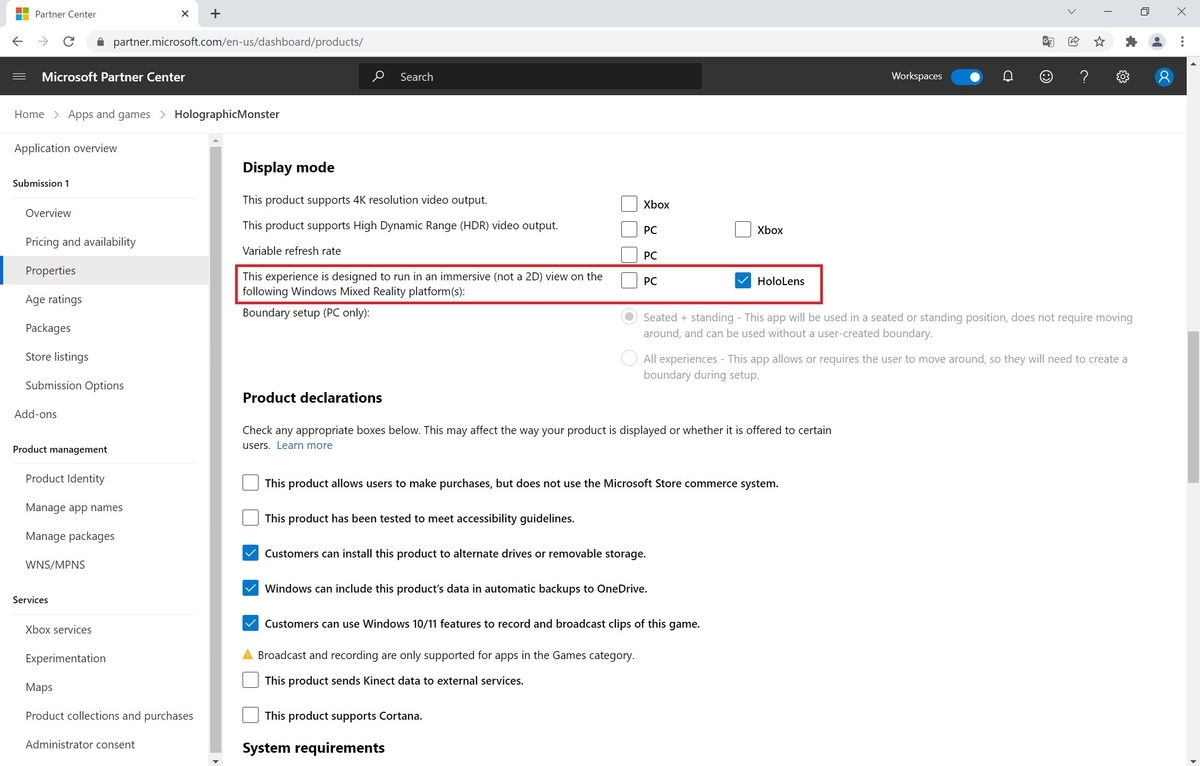Click the notifications bell icon
This screenshot has height=766, width=1200.
click(1008, 77)
